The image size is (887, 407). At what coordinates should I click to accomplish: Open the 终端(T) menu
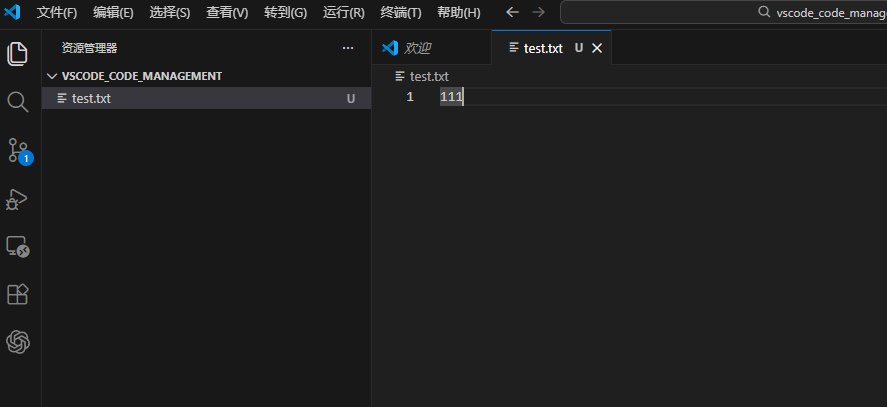coord(401,12)
